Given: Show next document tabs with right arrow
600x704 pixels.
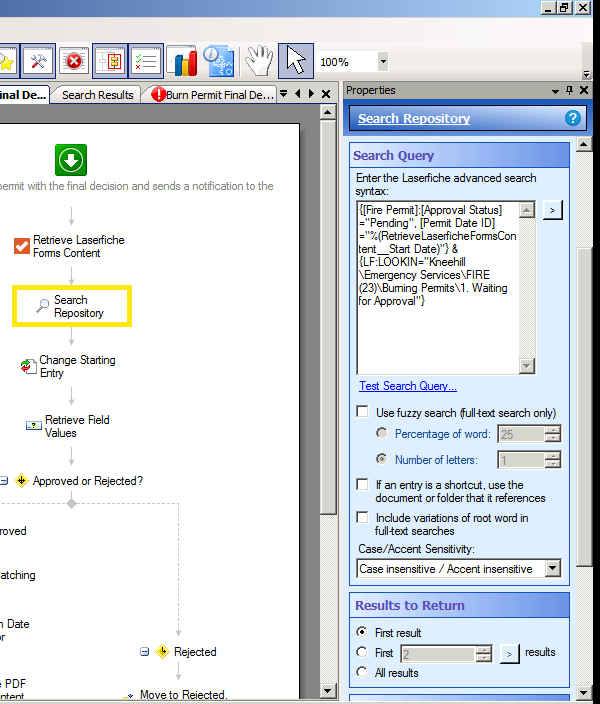Looking at the screenshot, I should 311,94.
